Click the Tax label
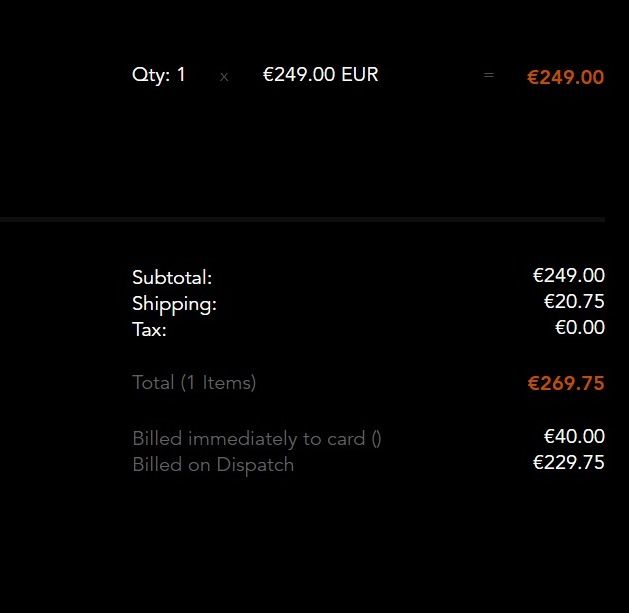 click(149, 330)
